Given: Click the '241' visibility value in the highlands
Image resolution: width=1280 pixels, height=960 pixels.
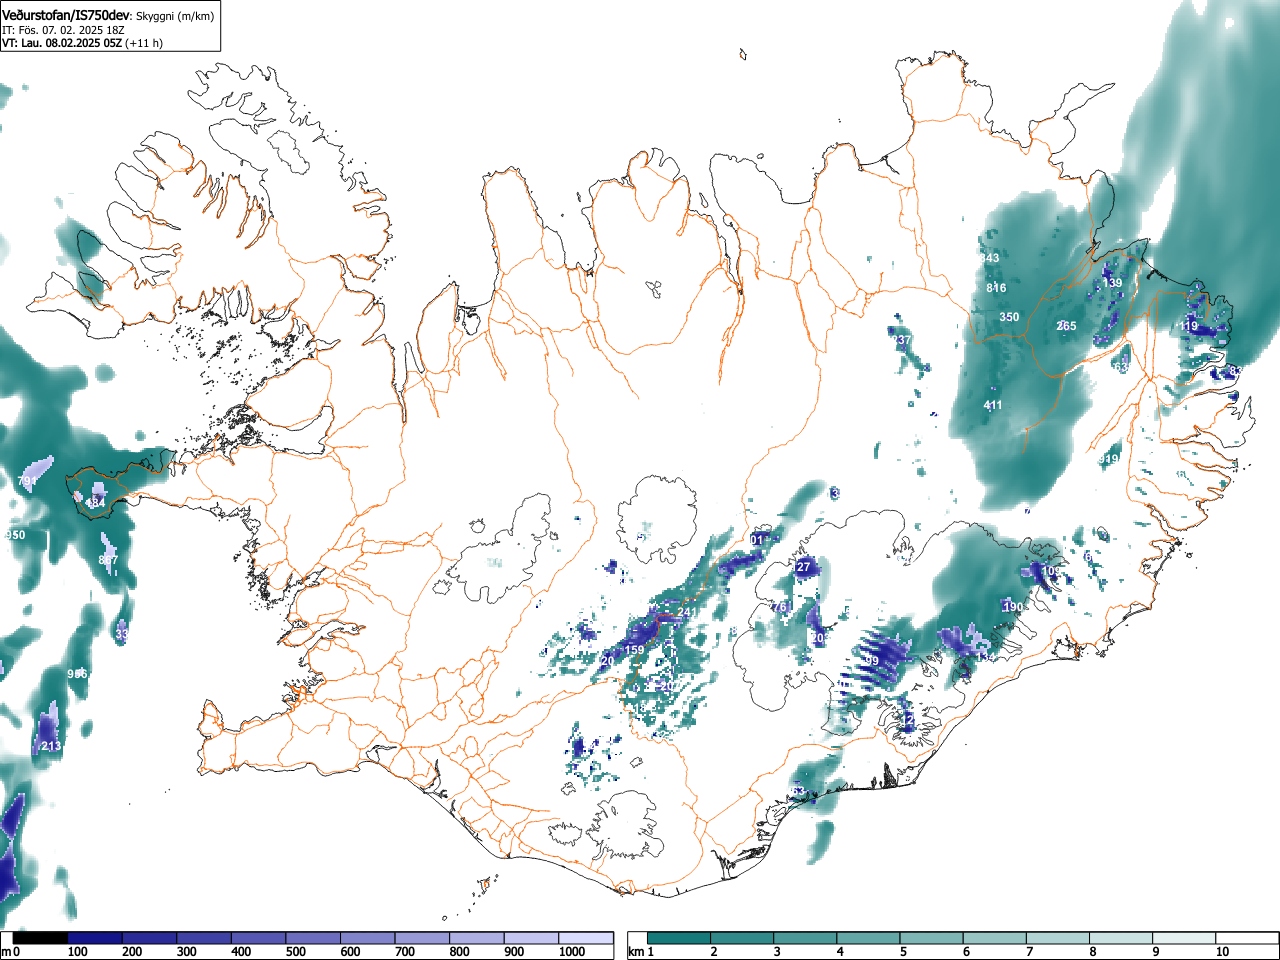Looking at the screenshot, I should pyautogui.click(x=687, y=612).
